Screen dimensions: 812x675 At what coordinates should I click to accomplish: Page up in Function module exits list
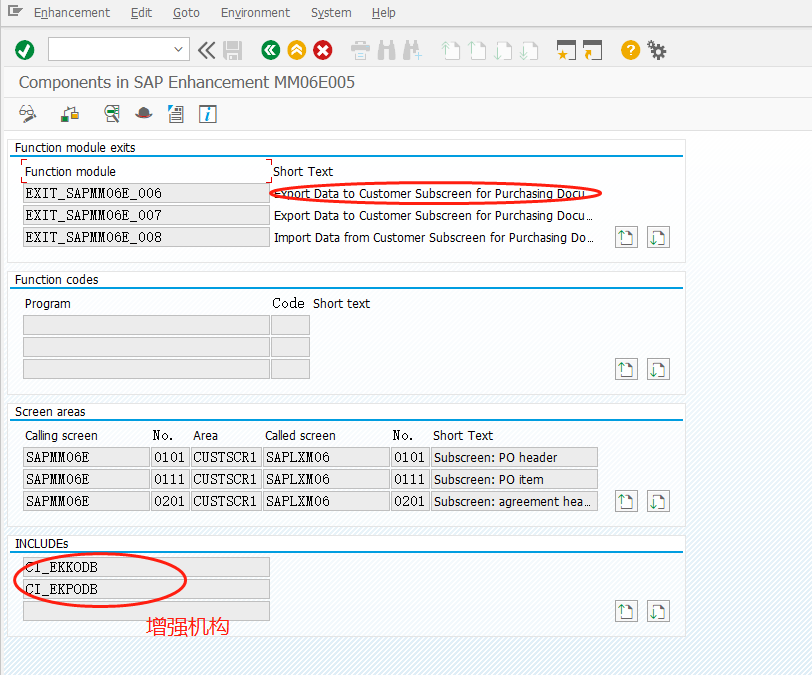tap(626, 237)
